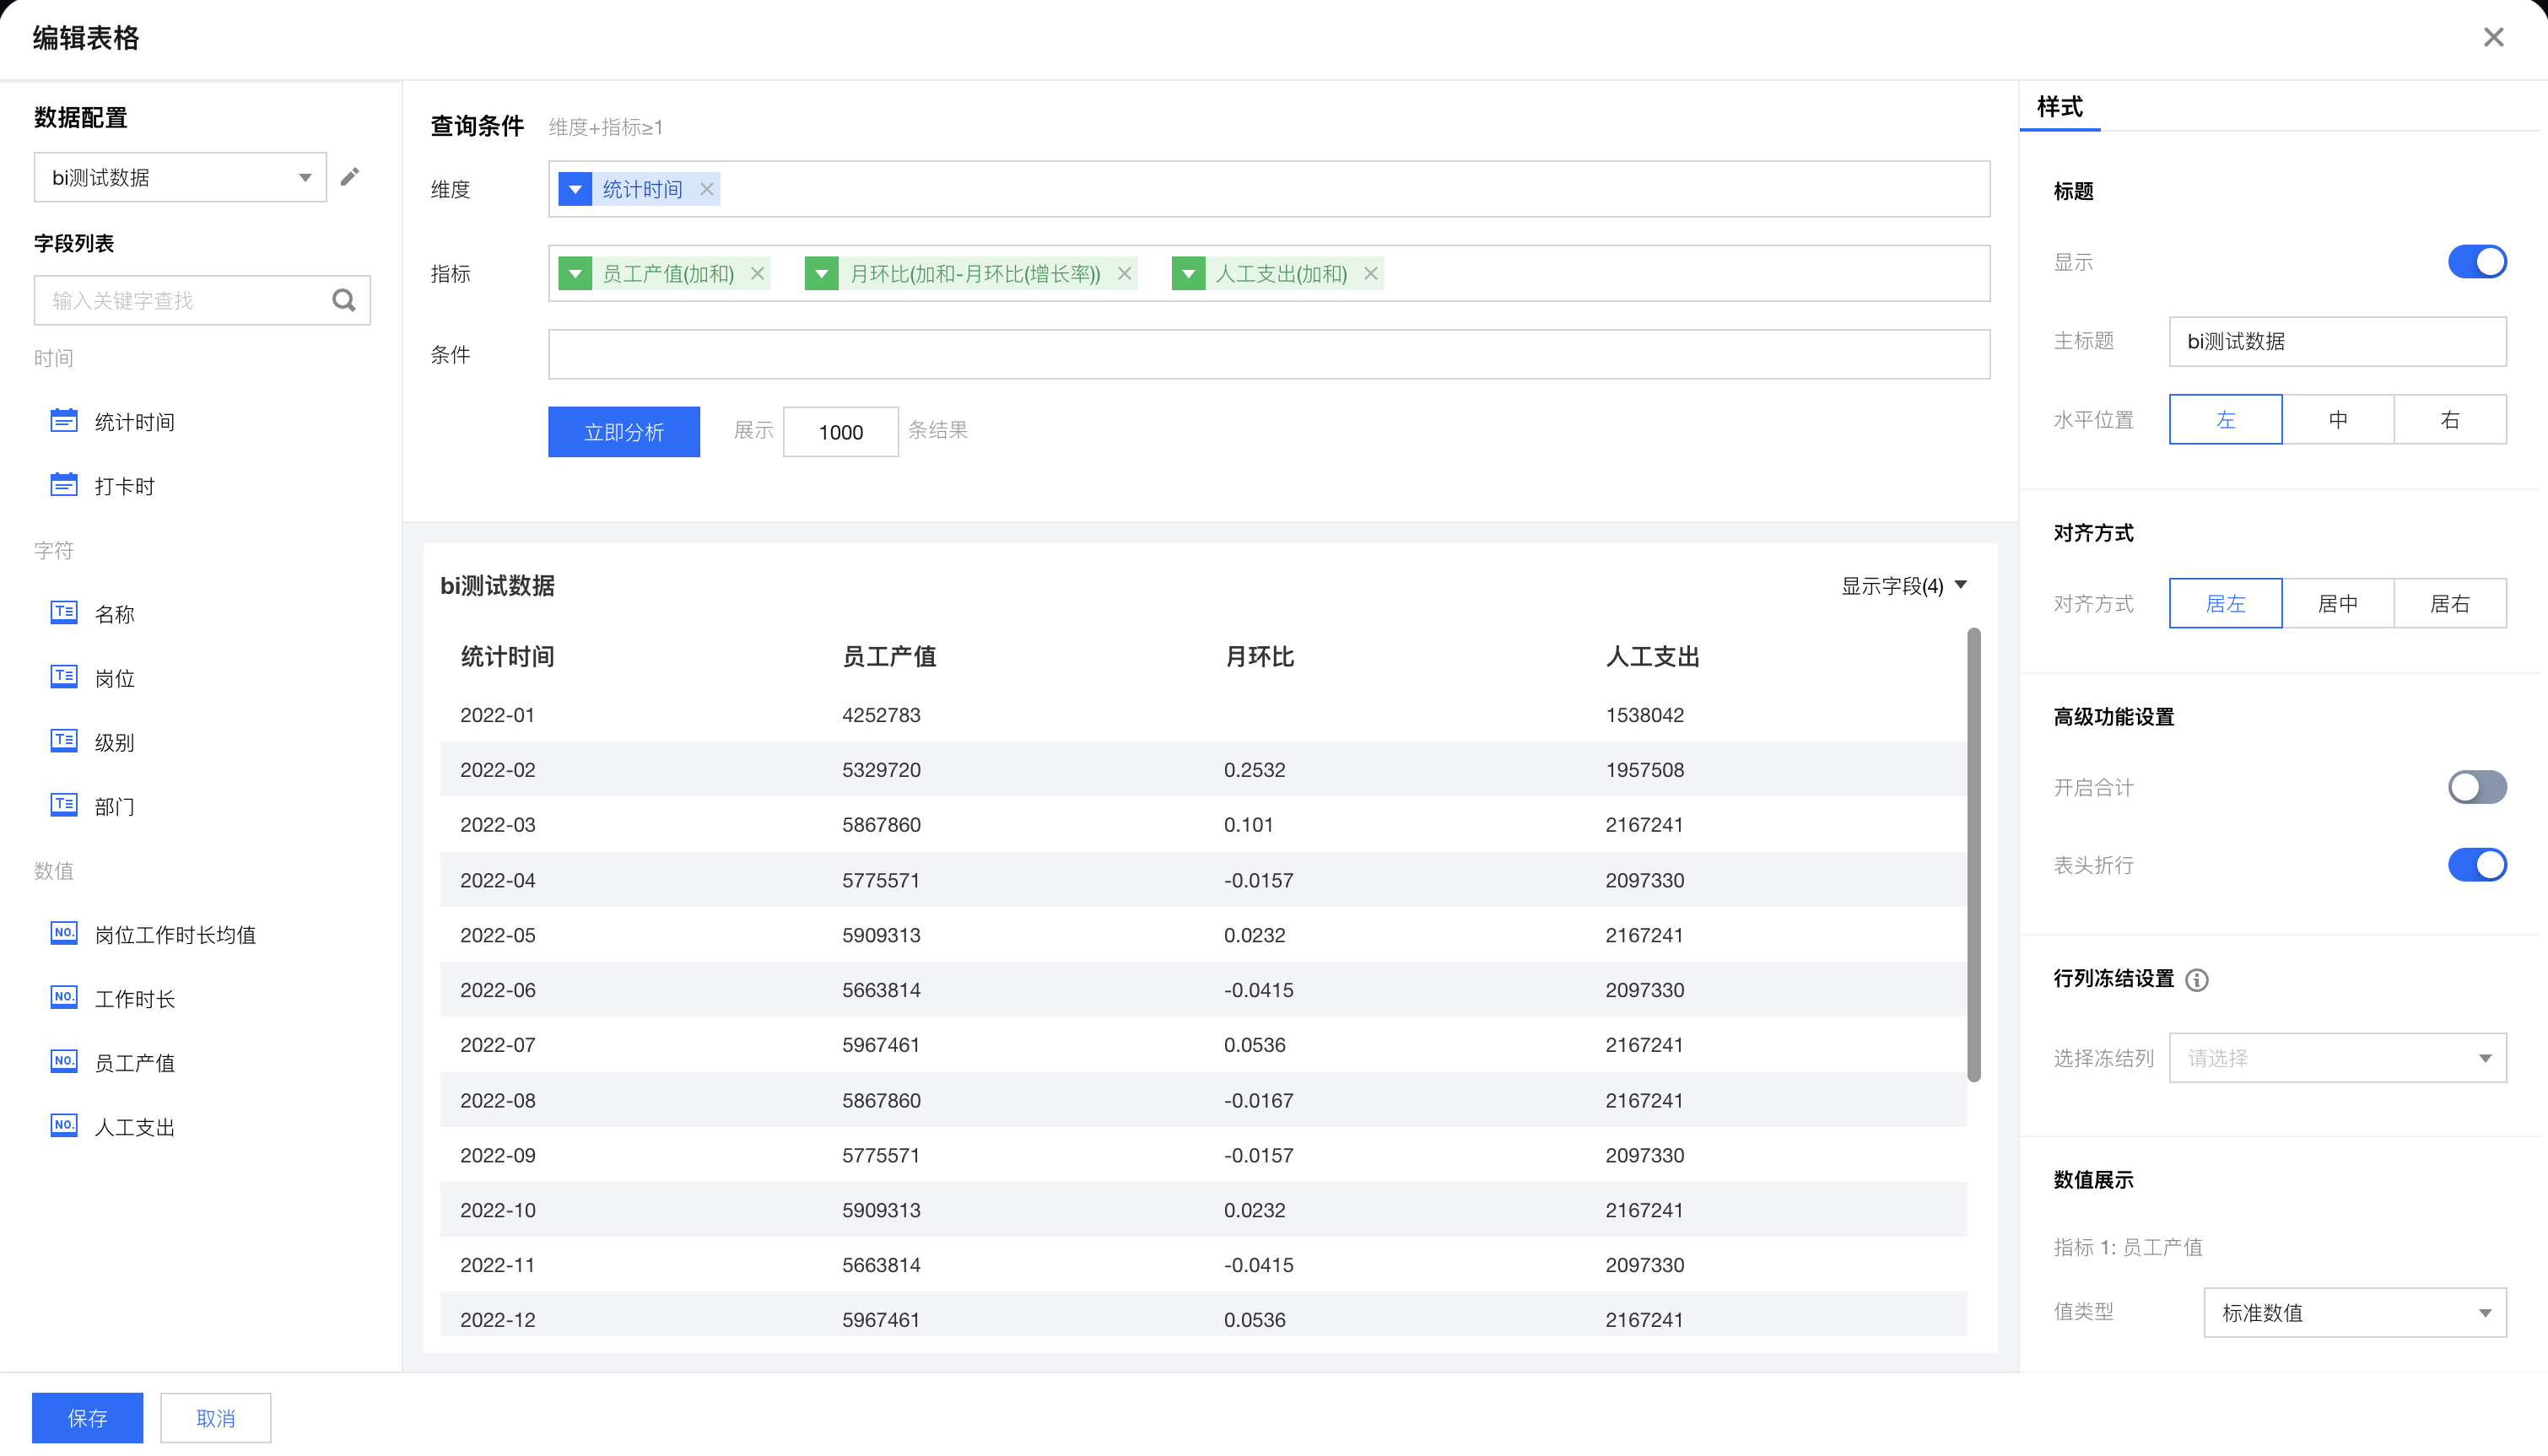The image size is (2548, 1456).
Task: Select the 居中 alignment option
Action: point(2337,603)
